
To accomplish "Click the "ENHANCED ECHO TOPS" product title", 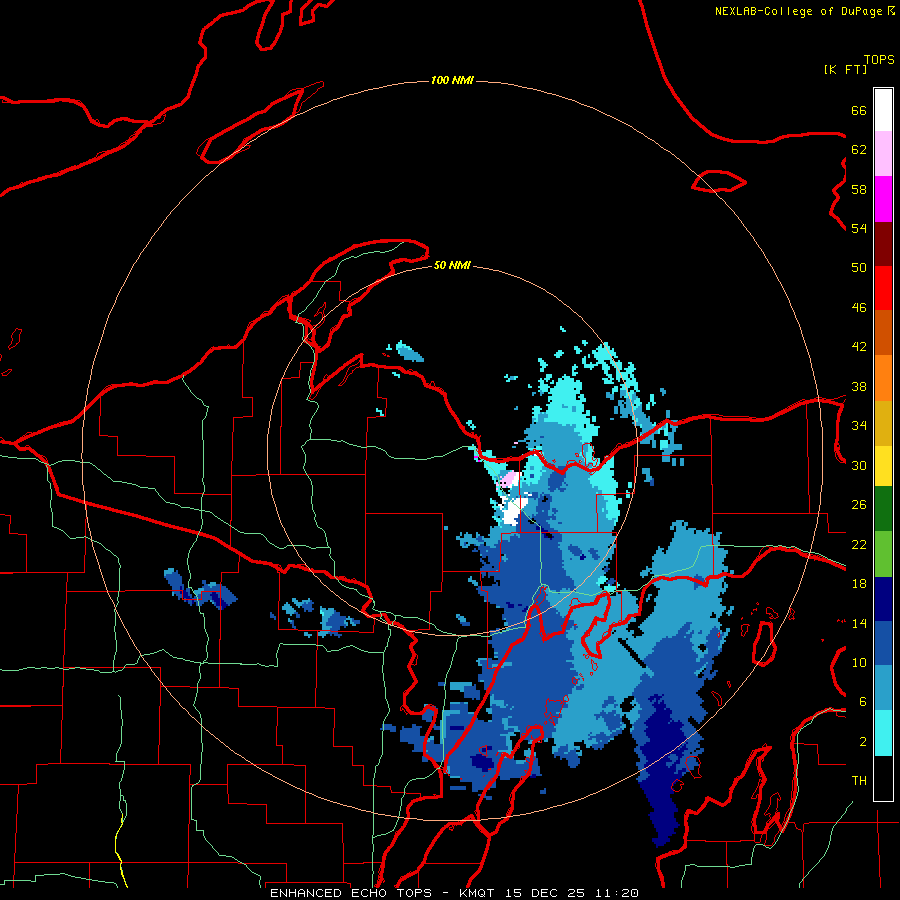I will pos(351,893).
